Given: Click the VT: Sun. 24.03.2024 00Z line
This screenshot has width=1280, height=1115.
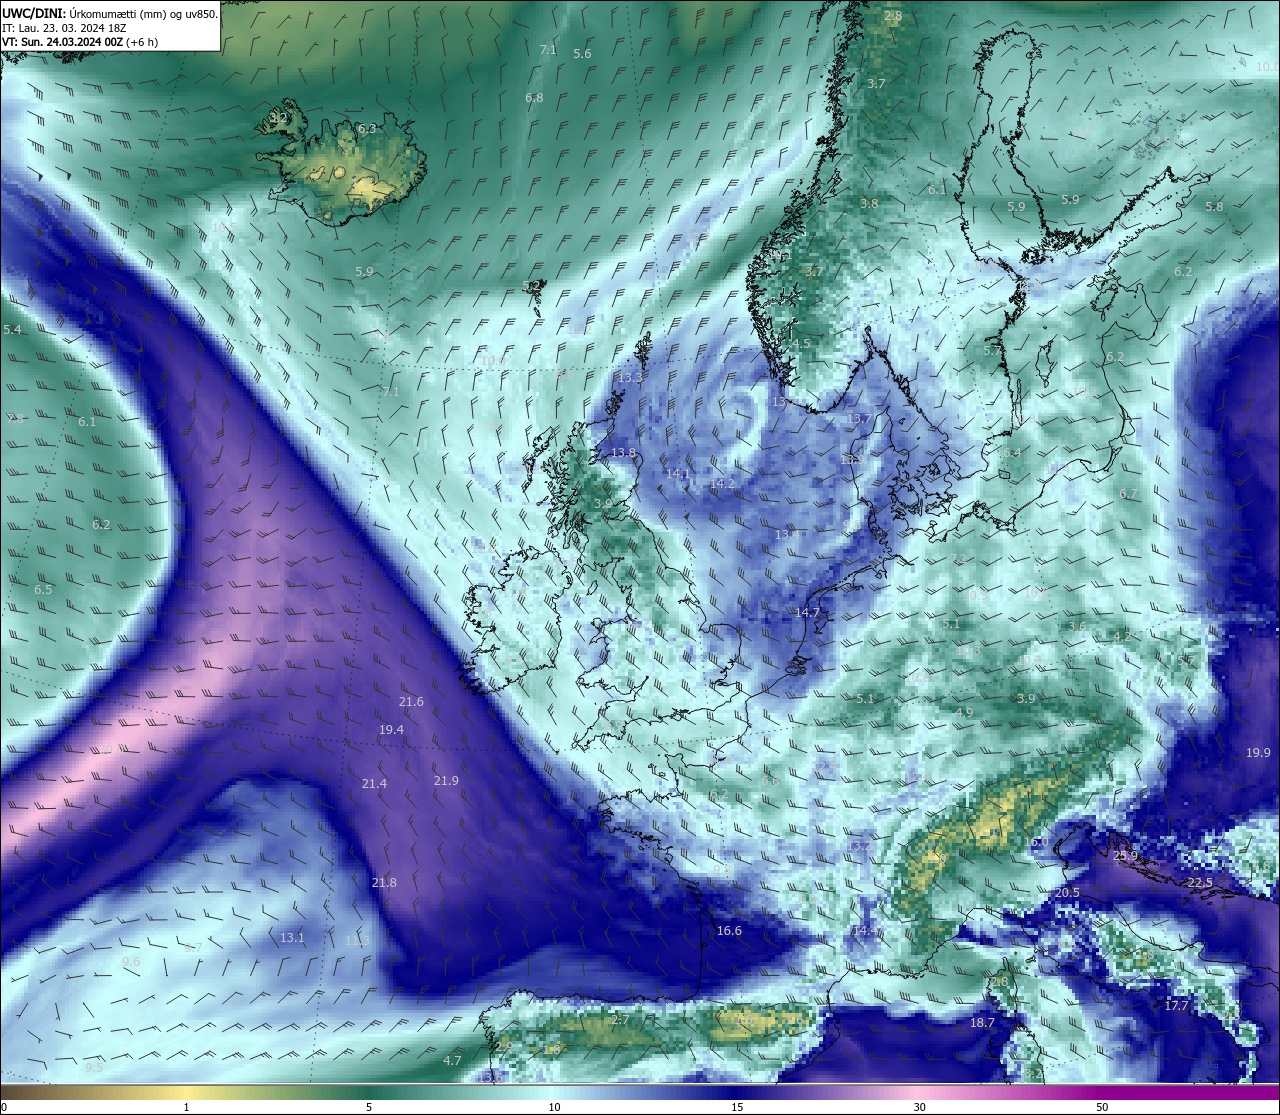Looking at the screenshot, I should pyautogui.click(x=80, y=42).
